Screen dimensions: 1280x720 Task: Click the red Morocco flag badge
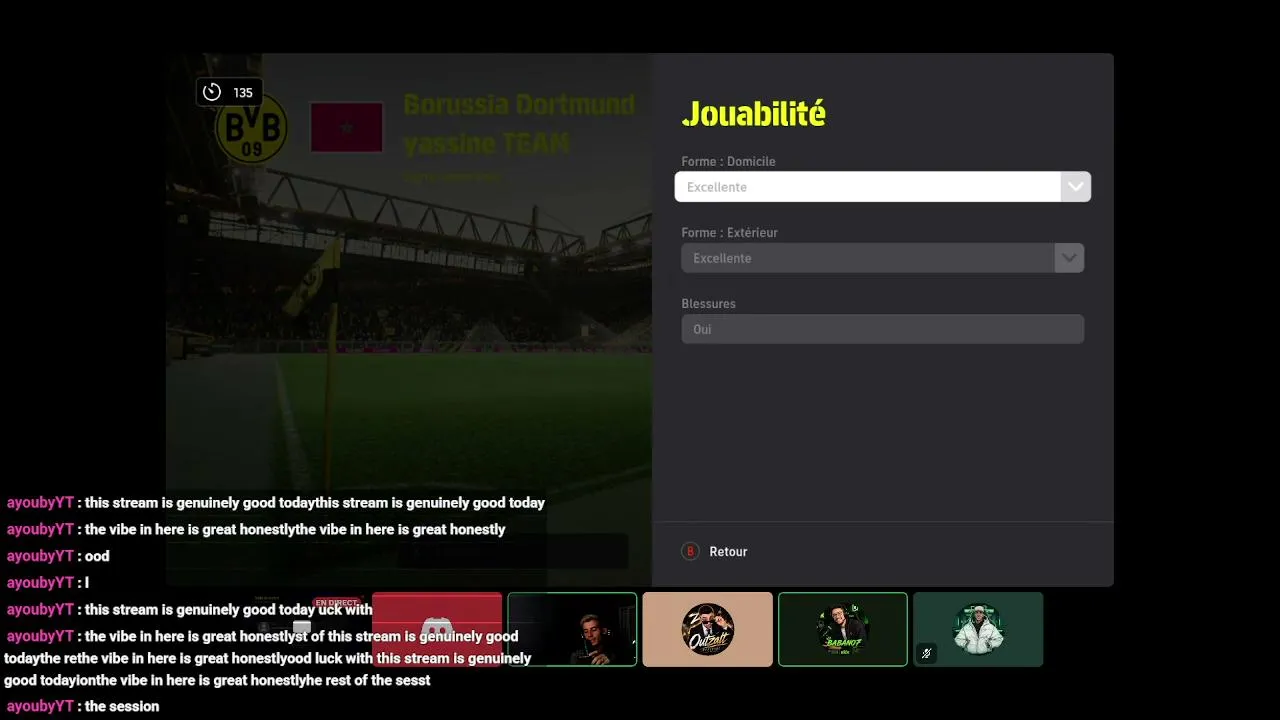point(347,127)
